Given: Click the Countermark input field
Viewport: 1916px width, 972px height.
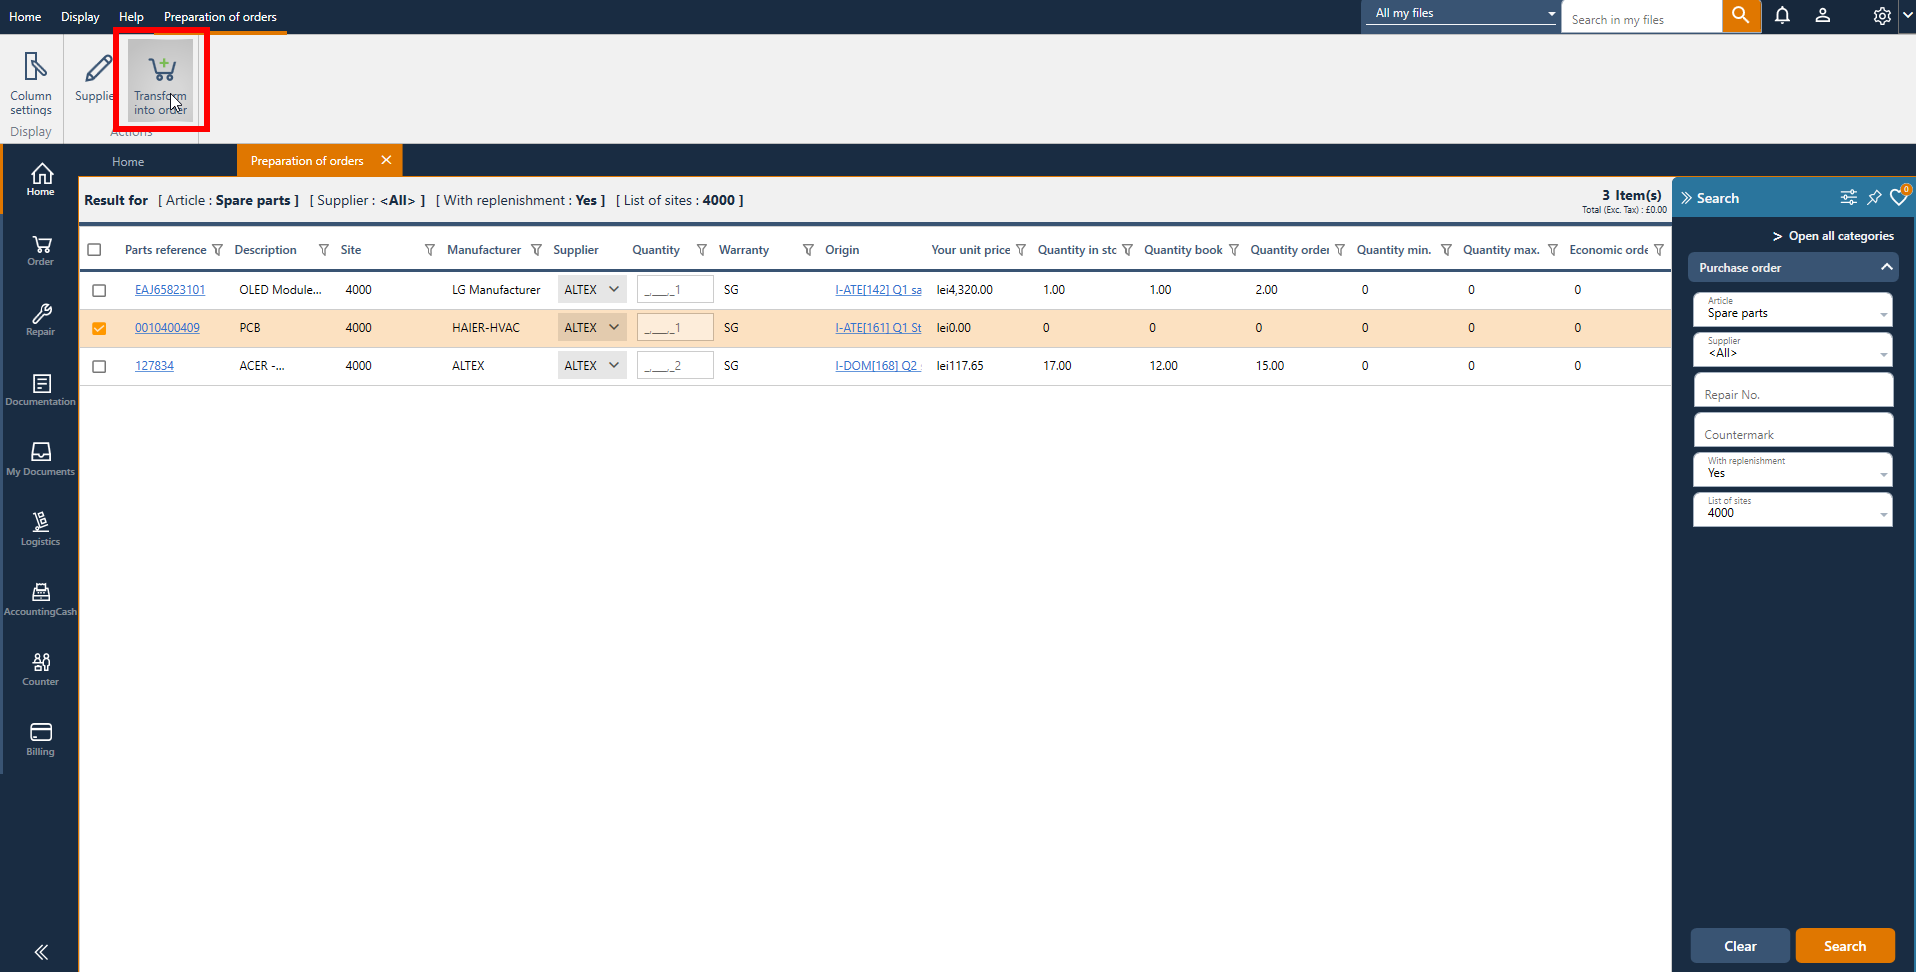Looking at the screenshot, I should pos(1793,430).
